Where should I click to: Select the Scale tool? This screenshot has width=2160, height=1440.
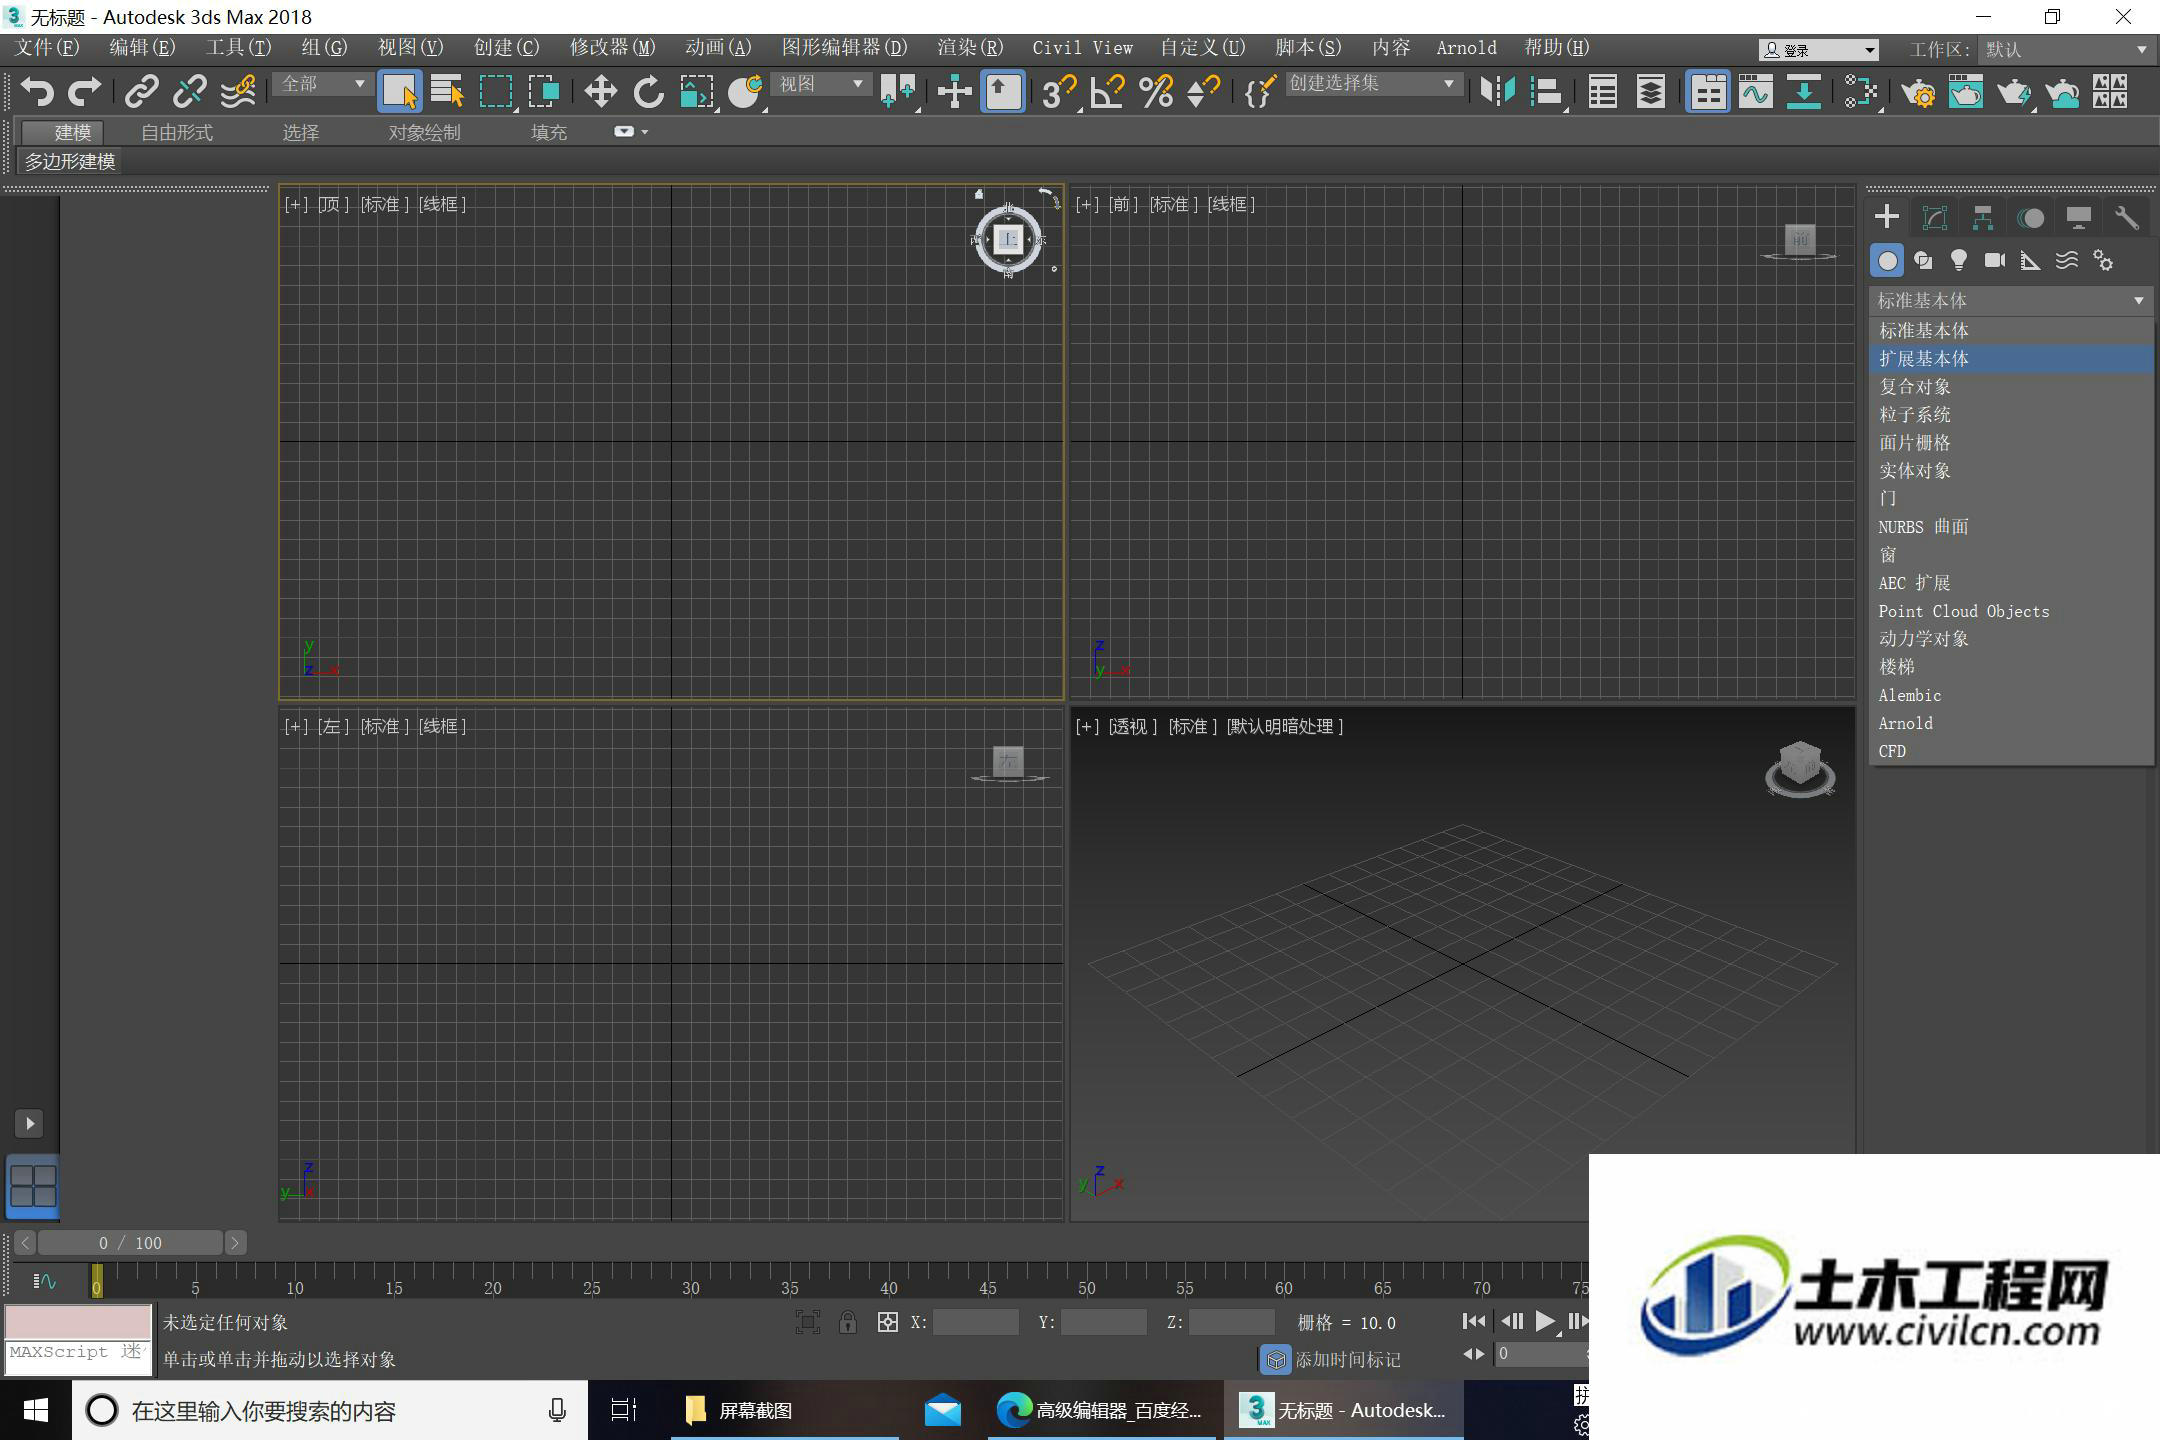697,92
